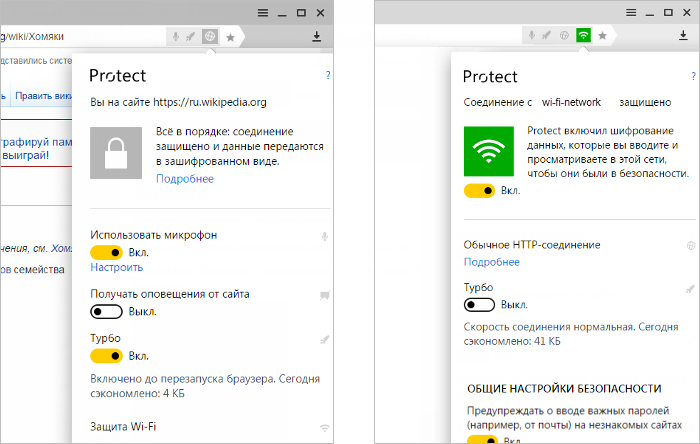The width and height of the screenshot is (700, 444).
Task: Click text Сегодня сэкономлено: 41 КБ
Action: [571, 334]
